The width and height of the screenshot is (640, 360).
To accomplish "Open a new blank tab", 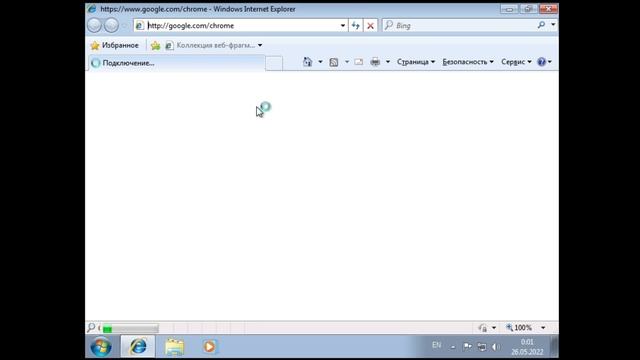I will click(274, 63).
